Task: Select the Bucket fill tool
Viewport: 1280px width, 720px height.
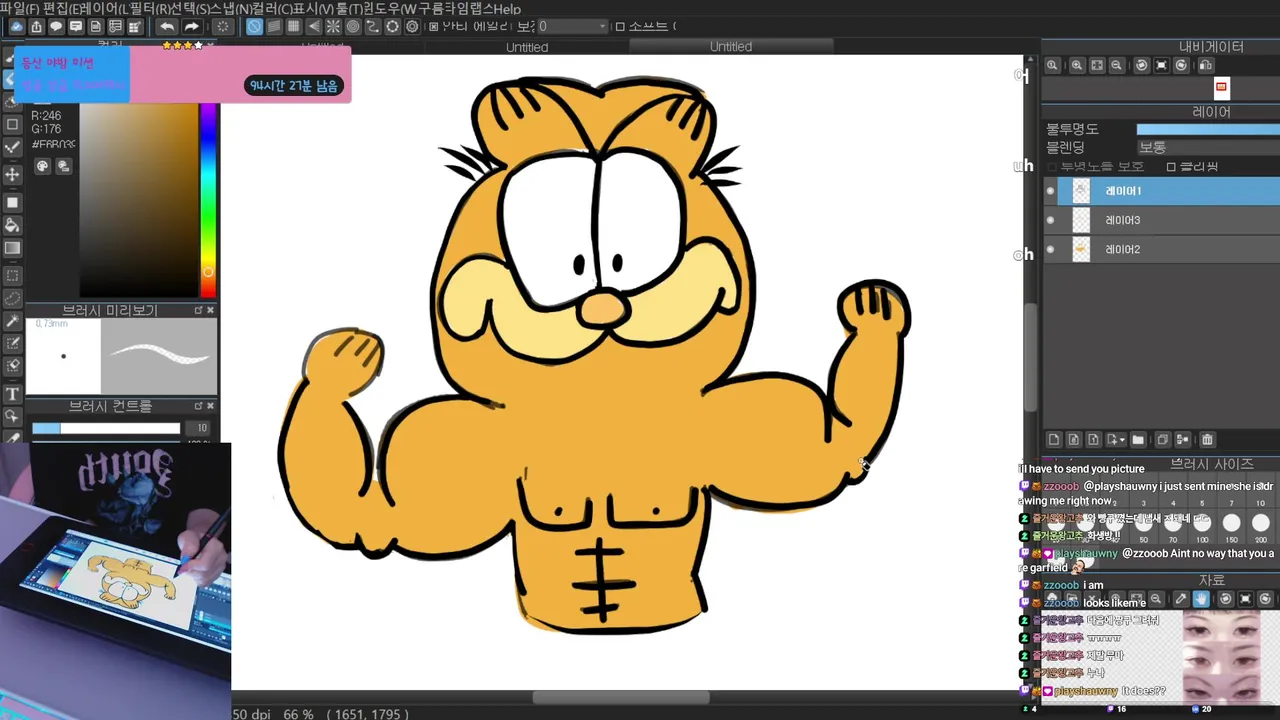Action: (x=12, y=226)
